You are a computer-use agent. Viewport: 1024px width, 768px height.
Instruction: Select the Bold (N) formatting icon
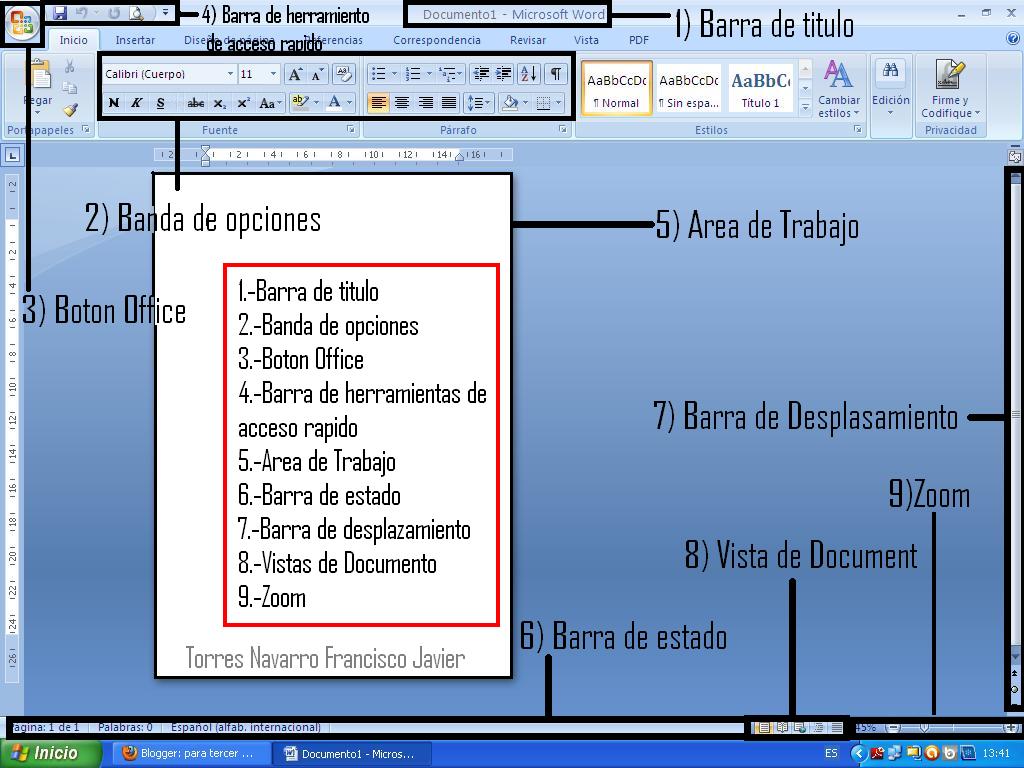pyautogui.click(x=113, y=103)
